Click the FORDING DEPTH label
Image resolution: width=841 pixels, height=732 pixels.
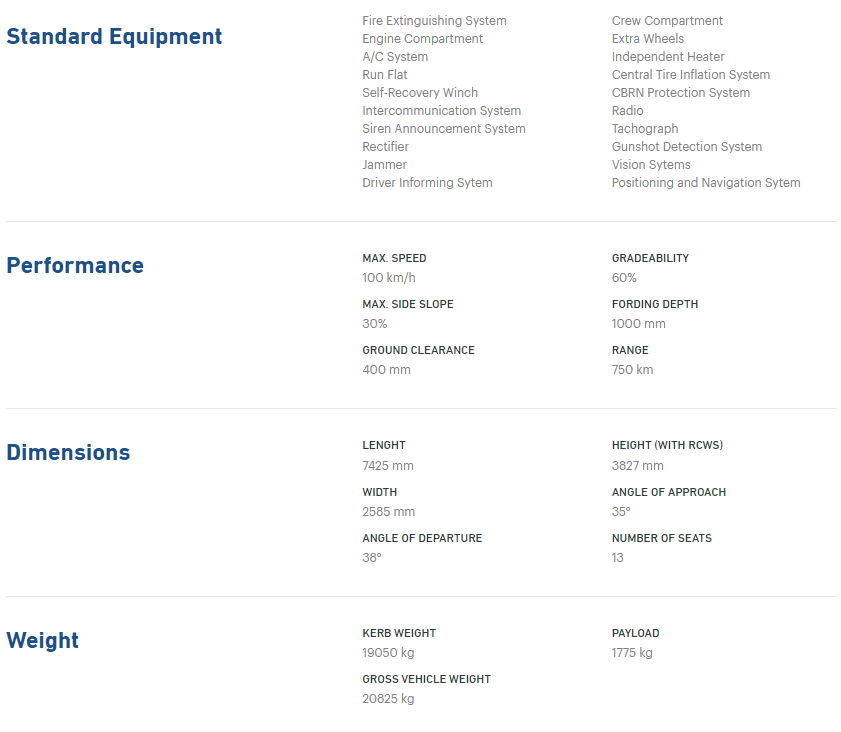click(x=654, y=304)
